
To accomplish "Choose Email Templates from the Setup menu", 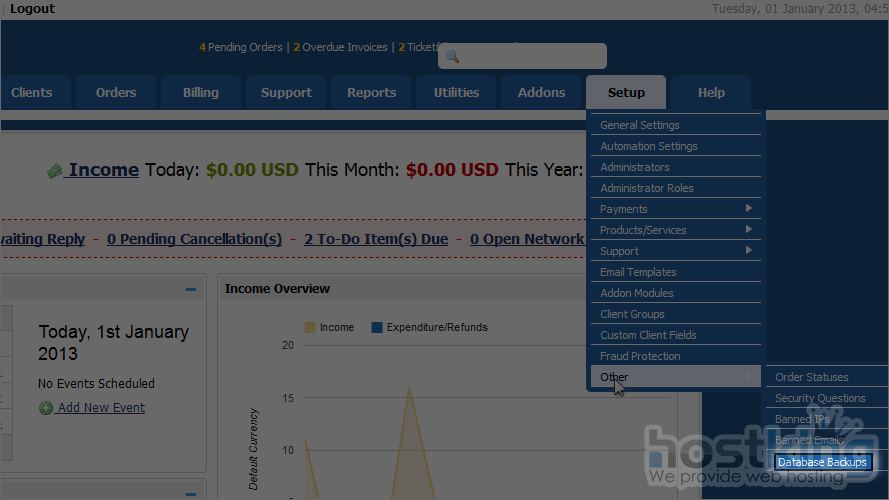I will (638, 272).
